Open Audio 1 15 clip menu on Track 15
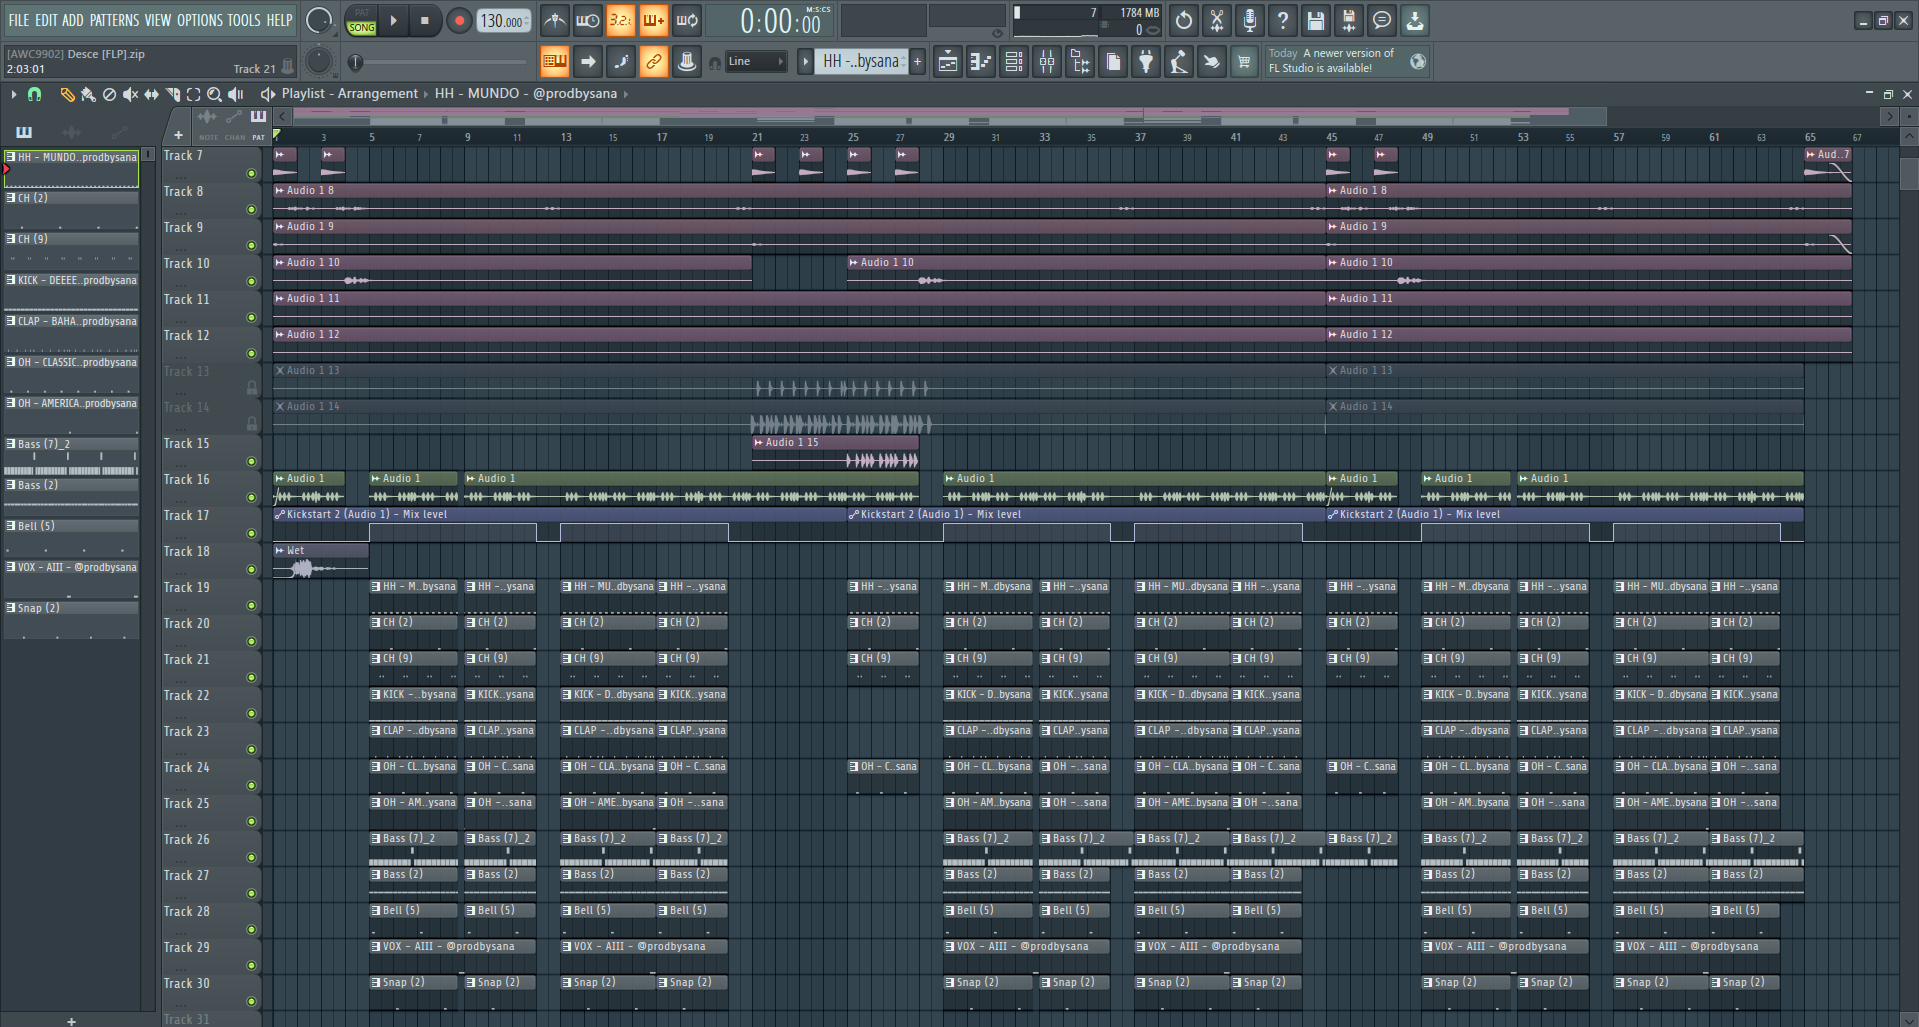1919x1027 pixels. [759, 442]
